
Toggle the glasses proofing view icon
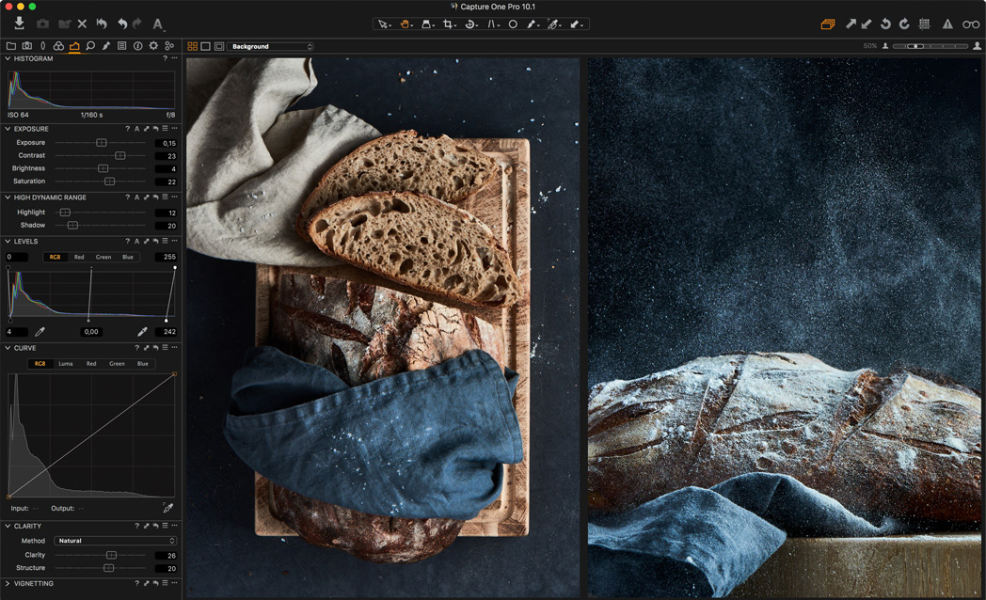(970, 24)
